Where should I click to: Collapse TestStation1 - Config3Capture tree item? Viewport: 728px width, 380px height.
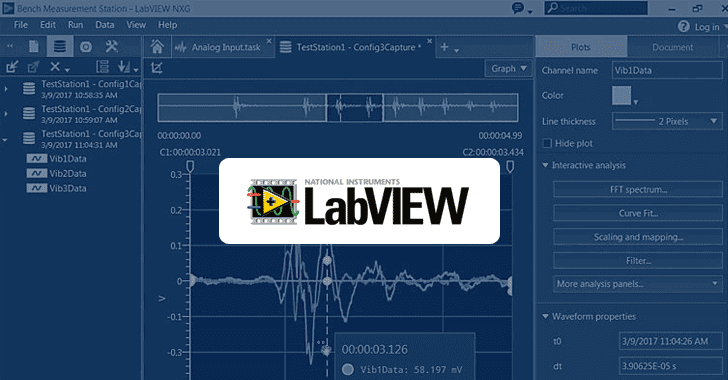click(x=5, y=139)
